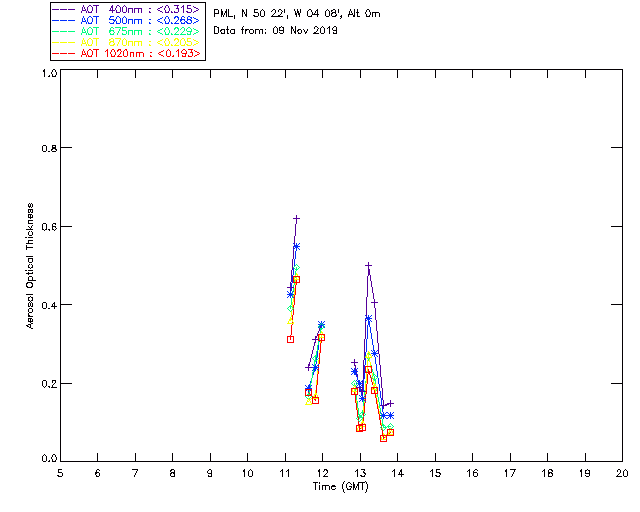Click the x-axis tick label 11
The image size is (640, 512).
pyautogui.click(x=285, y=474)
